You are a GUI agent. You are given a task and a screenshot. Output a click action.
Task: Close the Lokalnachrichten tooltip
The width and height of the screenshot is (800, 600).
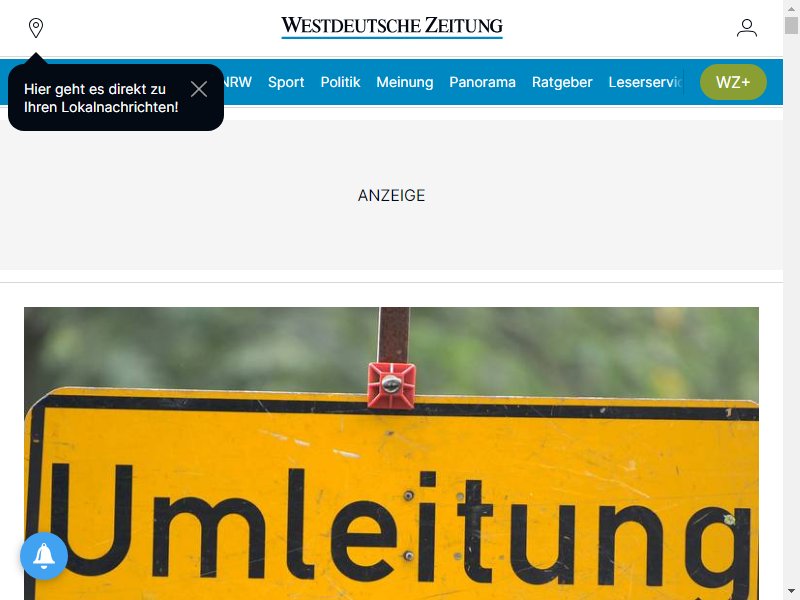click(x=199, y=89)
